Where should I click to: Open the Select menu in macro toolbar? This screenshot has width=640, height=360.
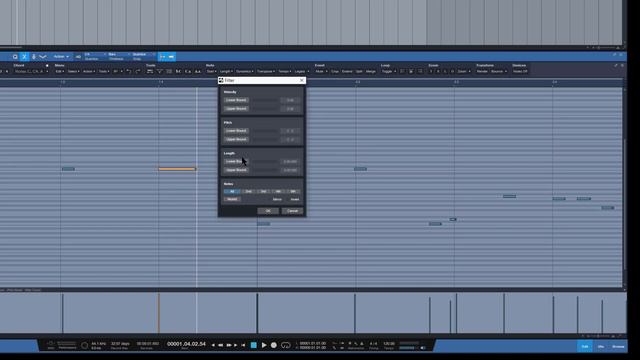point(73,71)
